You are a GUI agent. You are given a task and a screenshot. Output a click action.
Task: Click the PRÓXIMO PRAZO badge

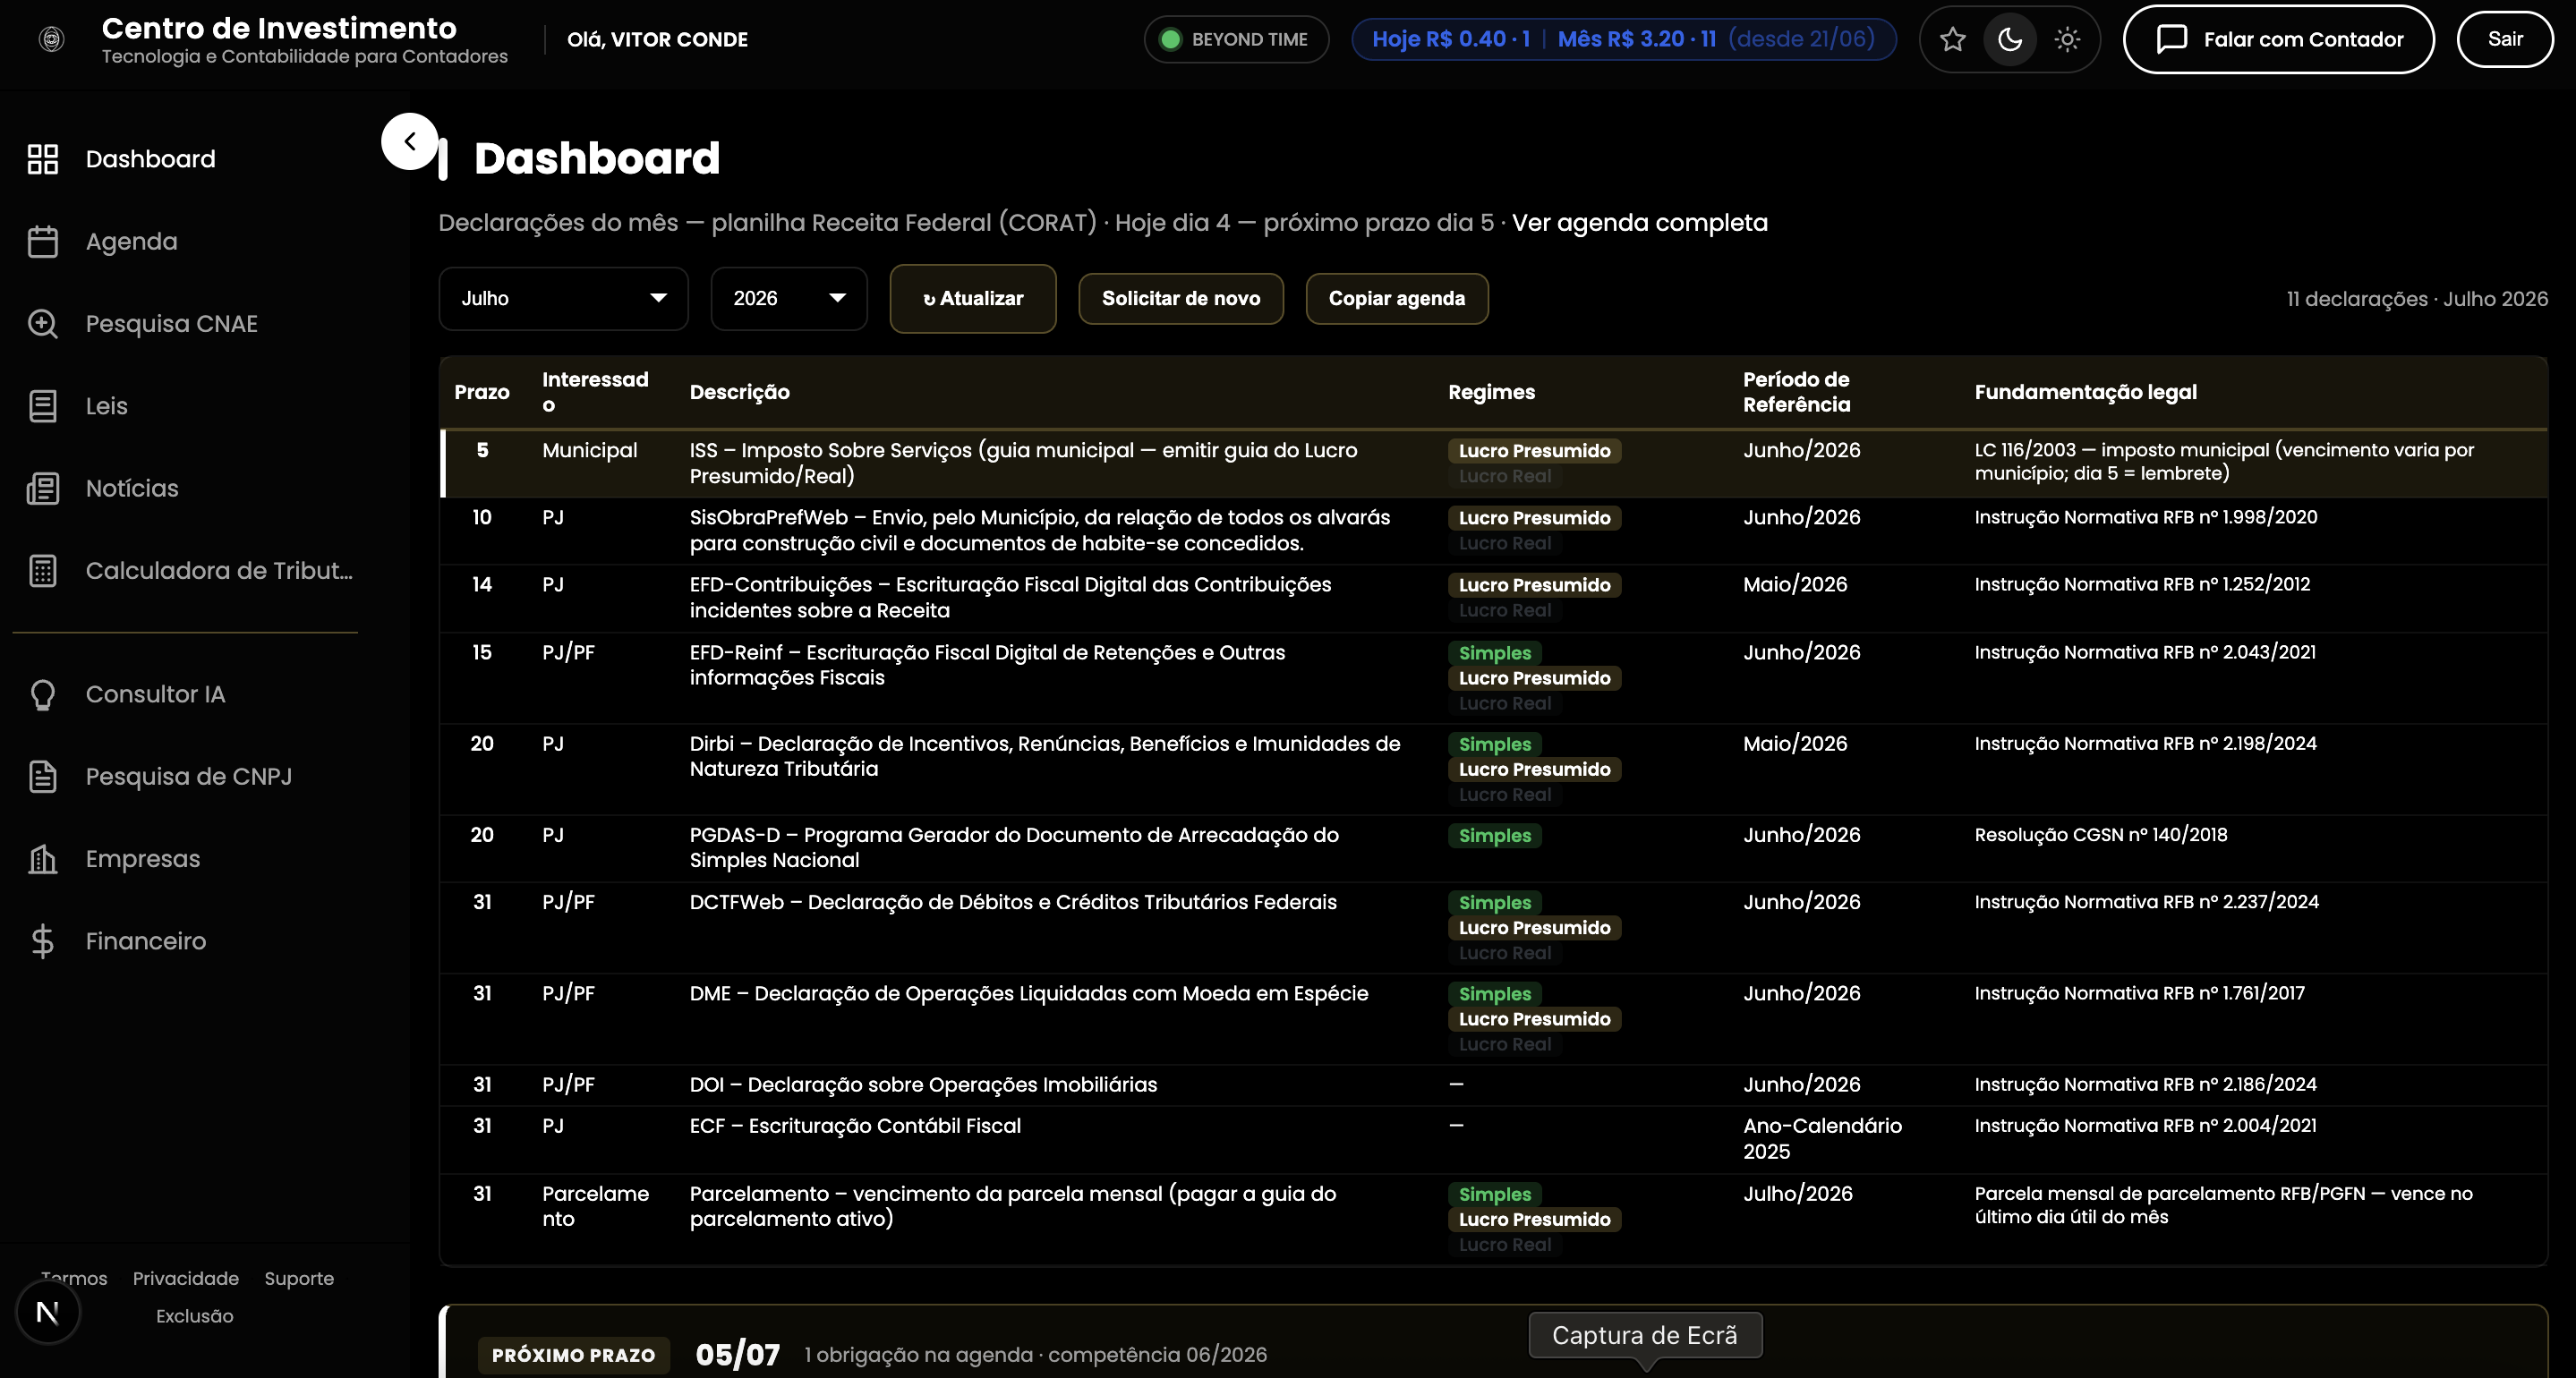coord(573,1355)
